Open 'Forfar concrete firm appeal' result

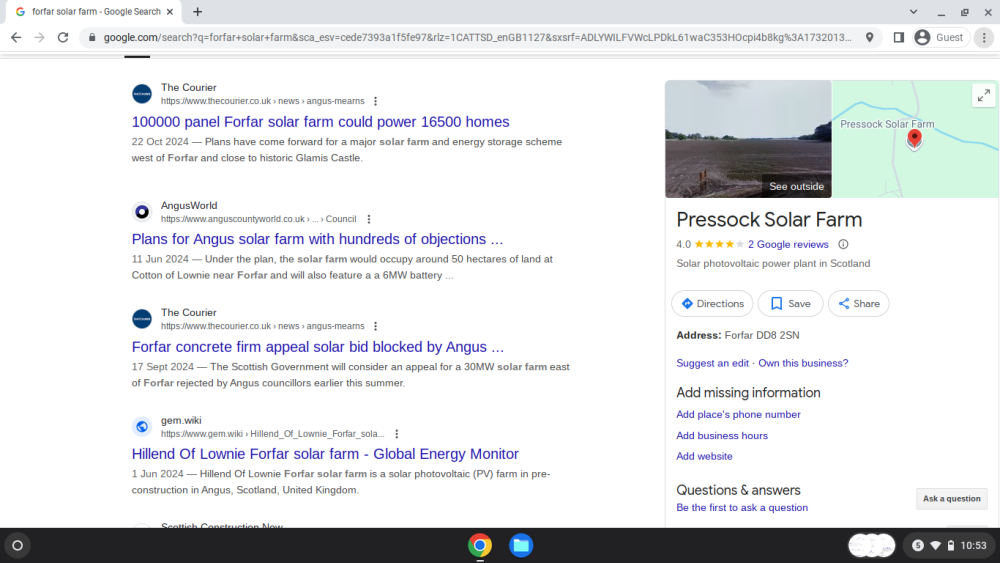318,347
